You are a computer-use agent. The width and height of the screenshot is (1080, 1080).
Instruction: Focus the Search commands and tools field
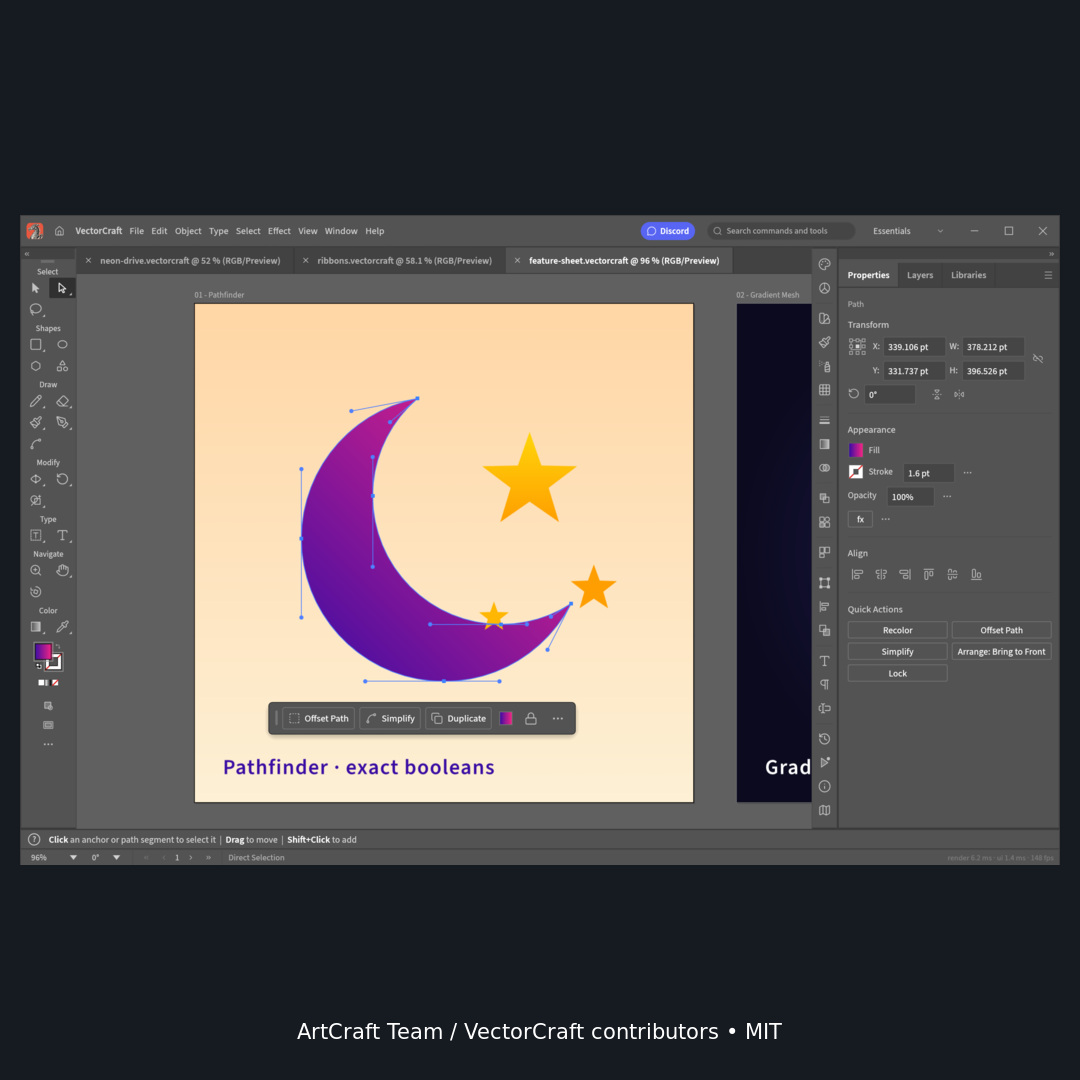tap(781, 231)
